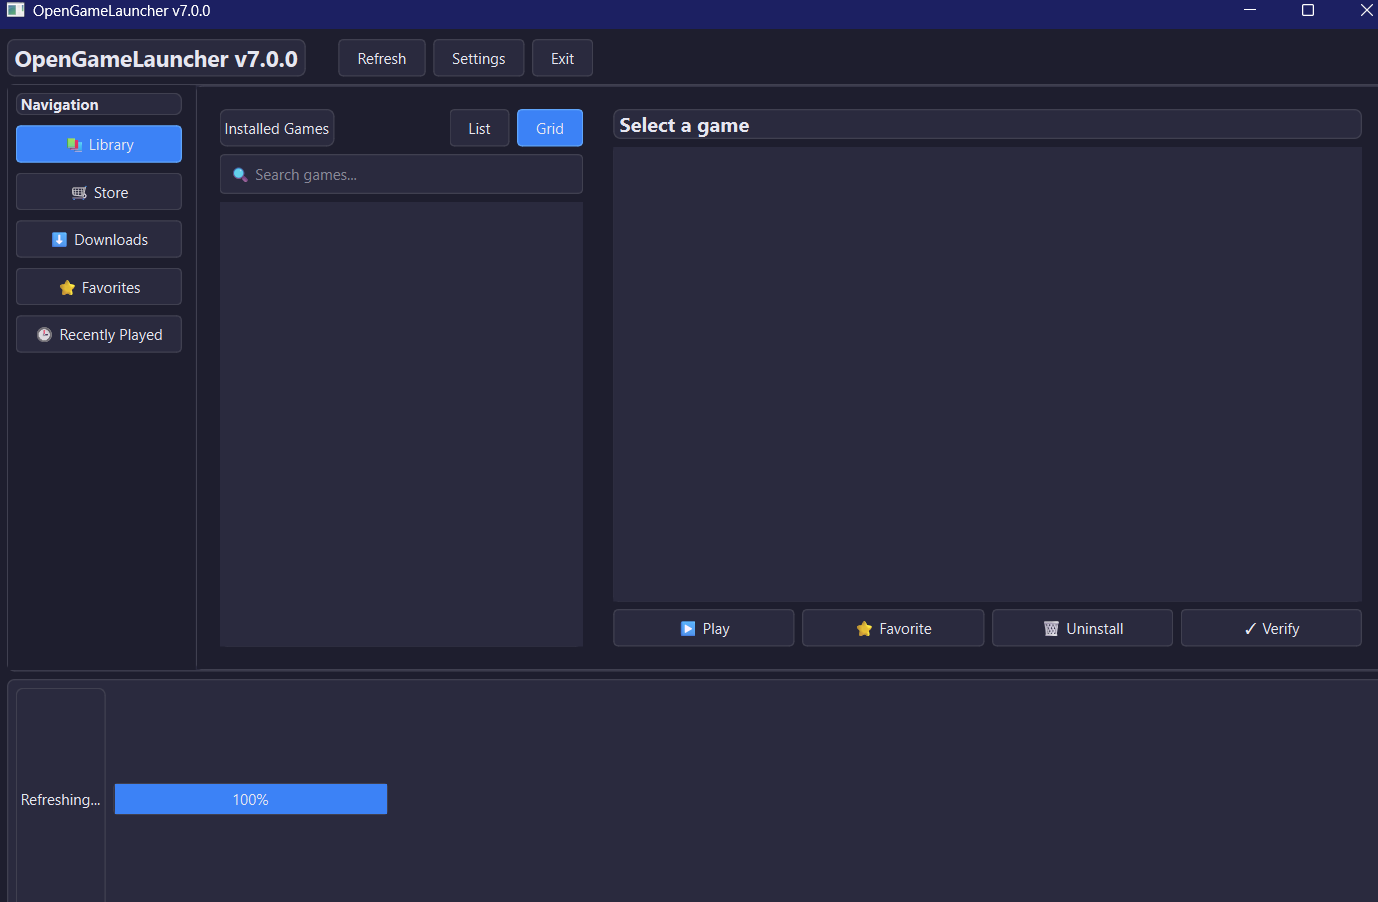This screenshot has height=902, width=1378.
Task: Go to Downloads in the sidebar
Action: [99, 239]
